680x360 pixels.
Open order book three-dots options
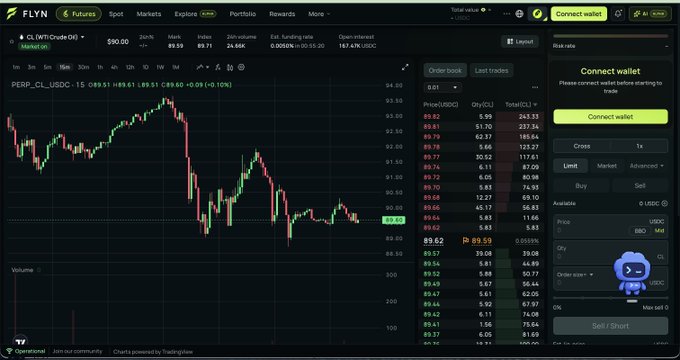pyautogui.click(x=535, y=87)
